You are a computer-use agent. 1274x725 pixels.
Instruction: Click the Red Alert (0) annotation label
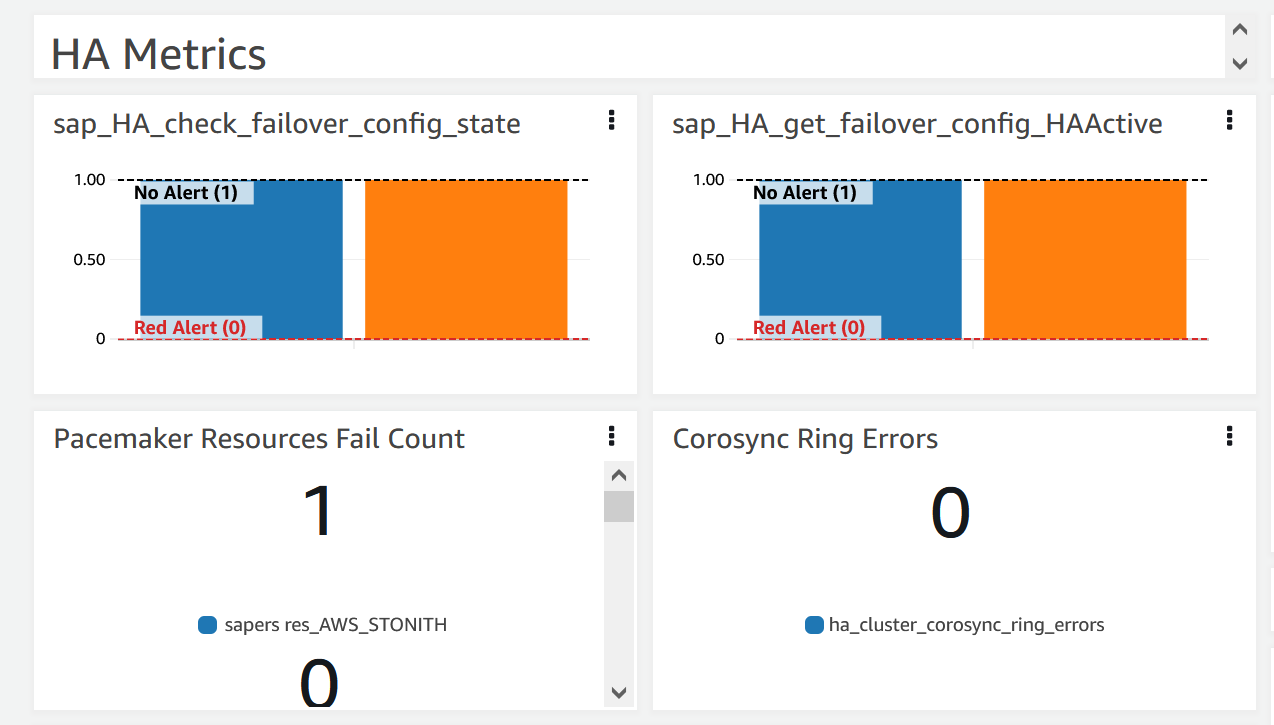click(x=190, y=327)
